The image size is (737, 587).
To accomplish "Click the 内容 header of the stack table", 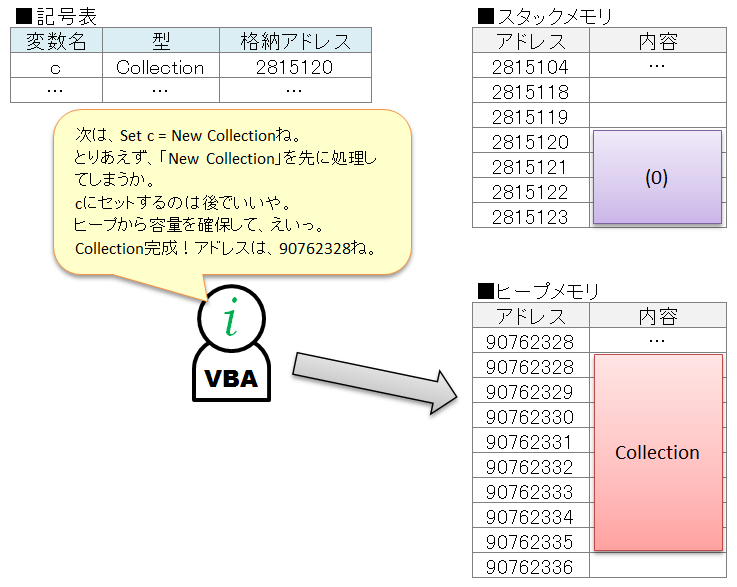I will click(658, 40).
